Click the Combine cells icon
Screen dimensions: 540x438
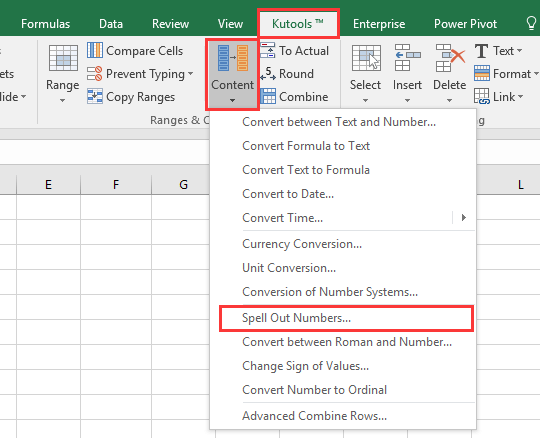tap(268, 96)
